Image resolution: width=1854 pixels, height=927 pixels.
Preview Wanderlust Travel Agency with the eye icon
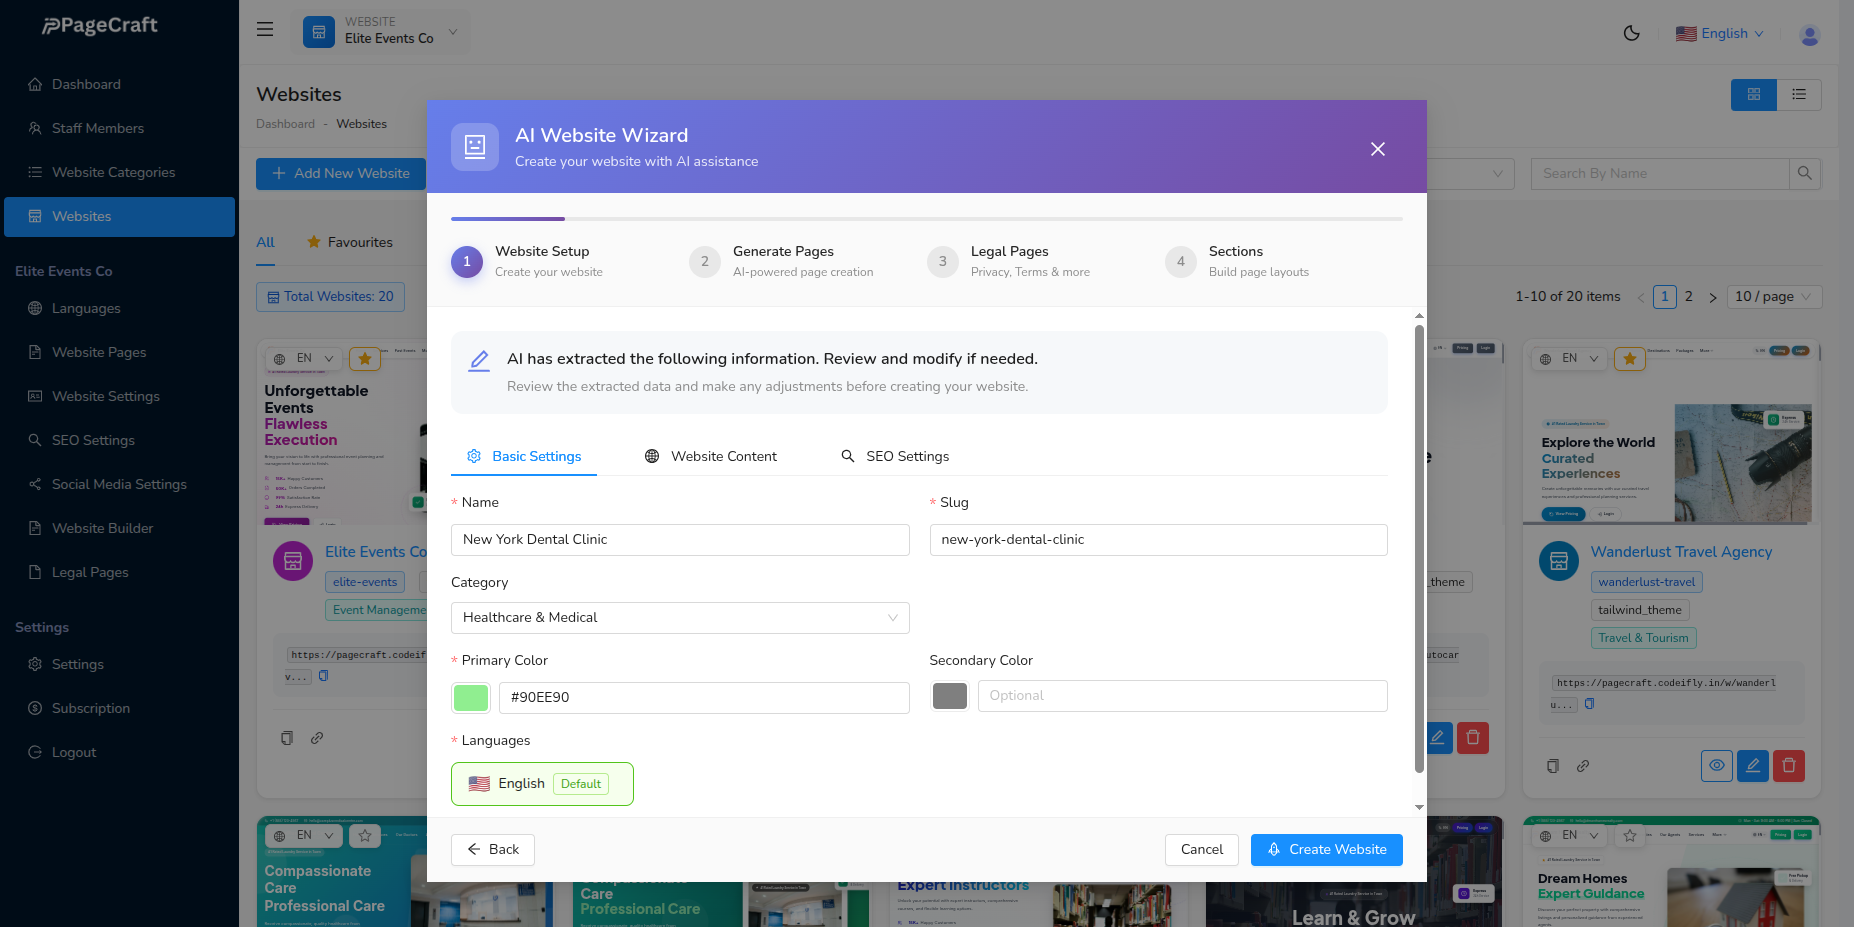(1717, 766)
